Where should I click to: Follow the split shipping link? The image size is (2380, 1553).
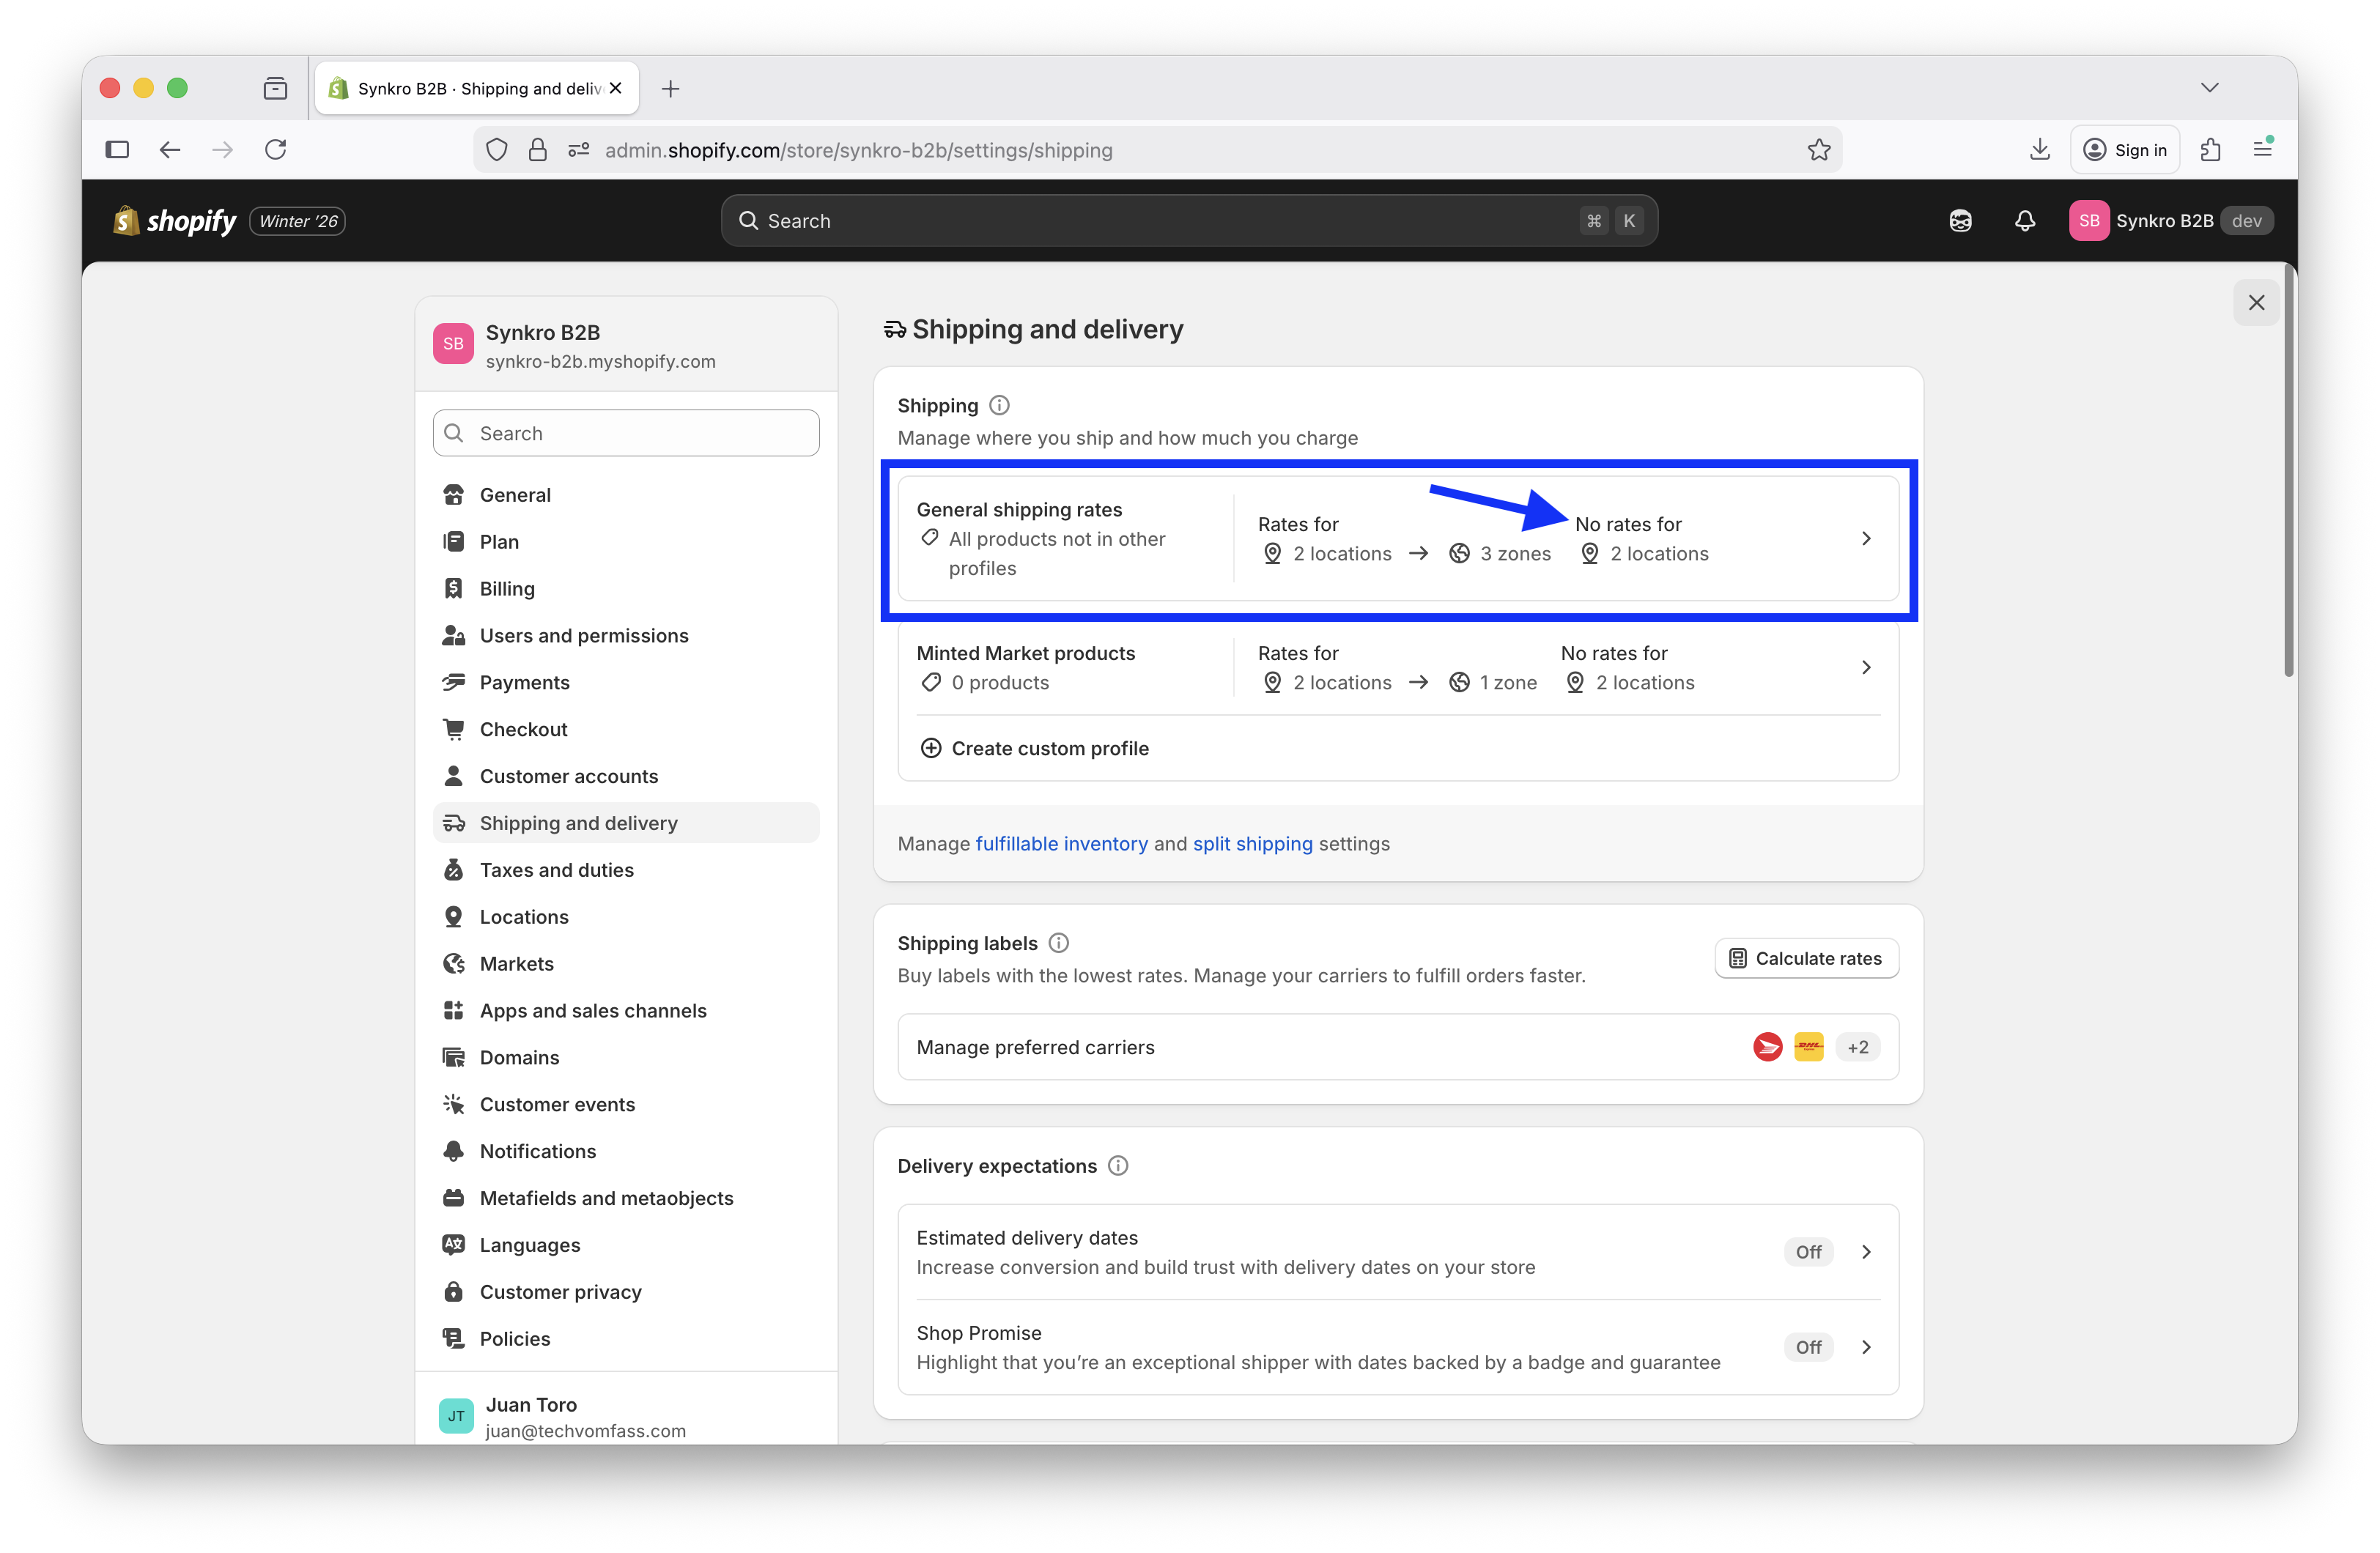tap(1252, 844)
